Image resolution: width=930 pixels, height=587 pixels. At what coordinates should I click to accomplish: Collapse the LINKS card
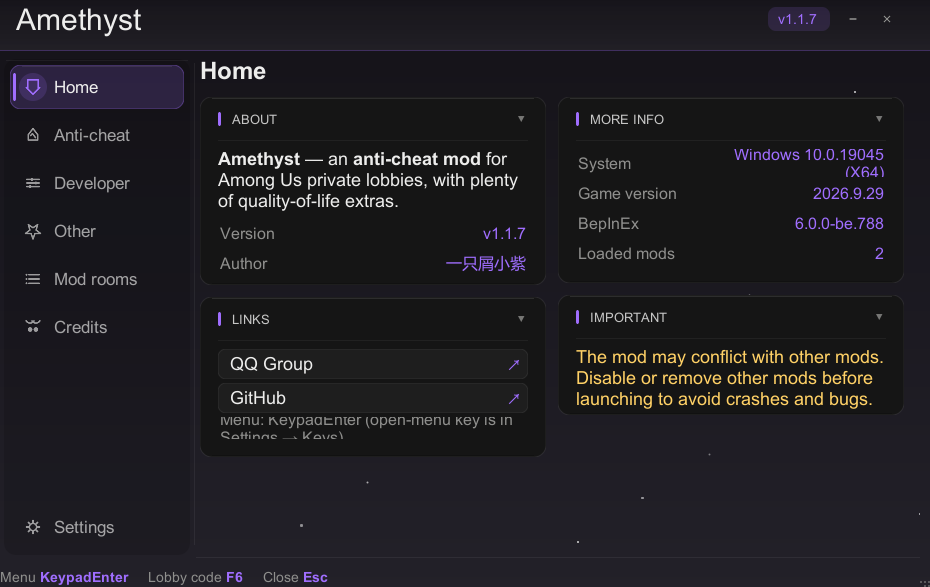point(521,319)
